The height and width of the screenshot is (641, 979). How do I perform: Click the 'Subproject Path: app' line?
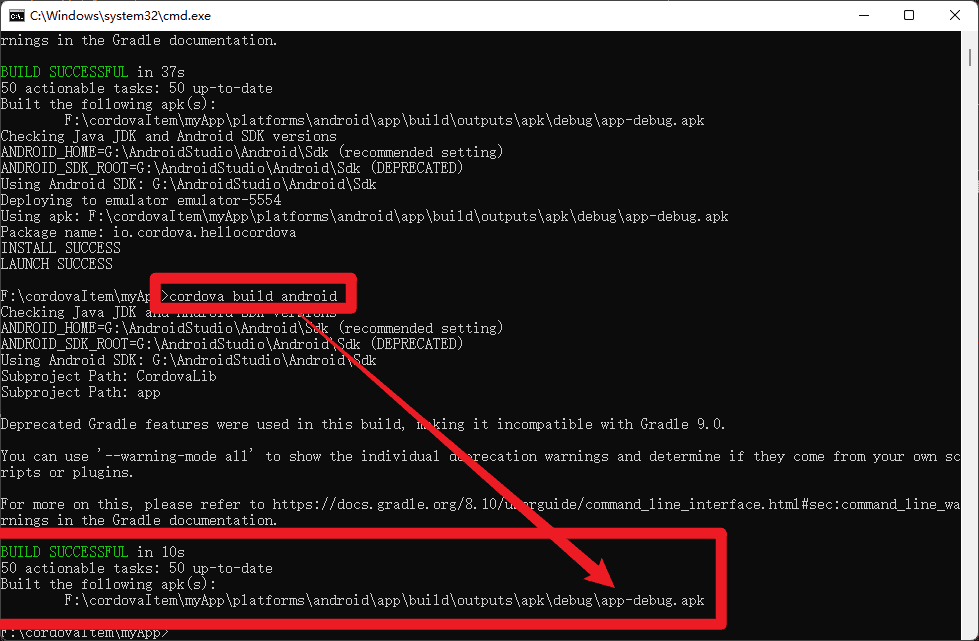point(80,392)
